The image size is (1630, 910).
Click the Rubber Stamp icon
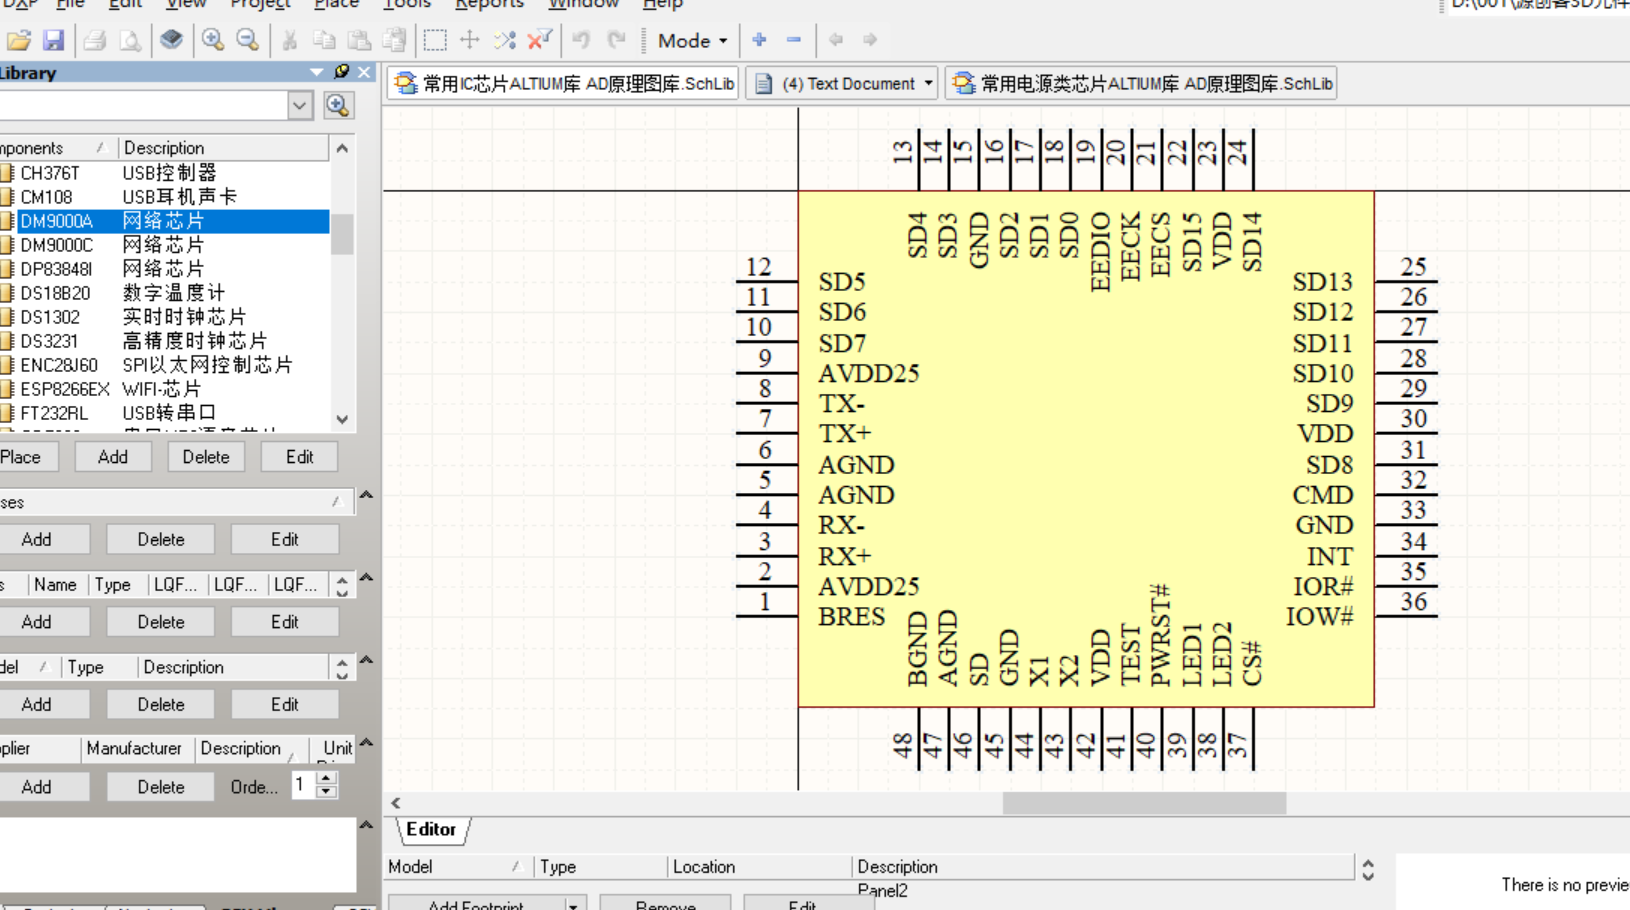(395, 40)
